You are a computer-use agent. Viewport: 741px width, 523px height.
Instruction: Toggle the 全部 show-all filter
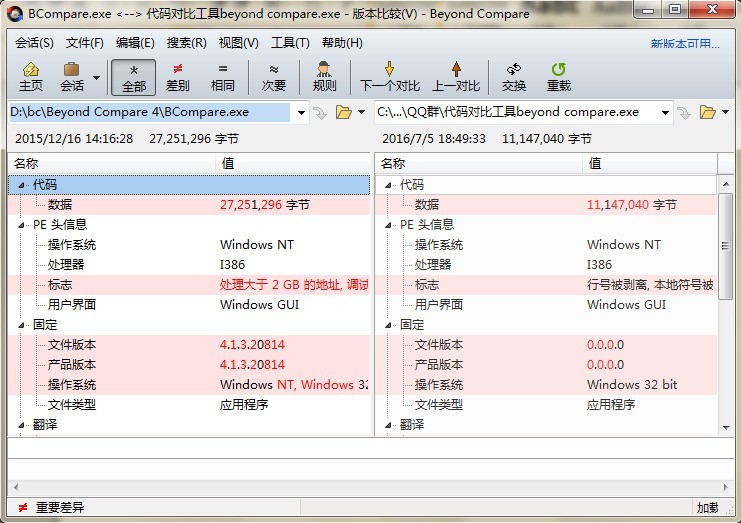coord(134,77)
